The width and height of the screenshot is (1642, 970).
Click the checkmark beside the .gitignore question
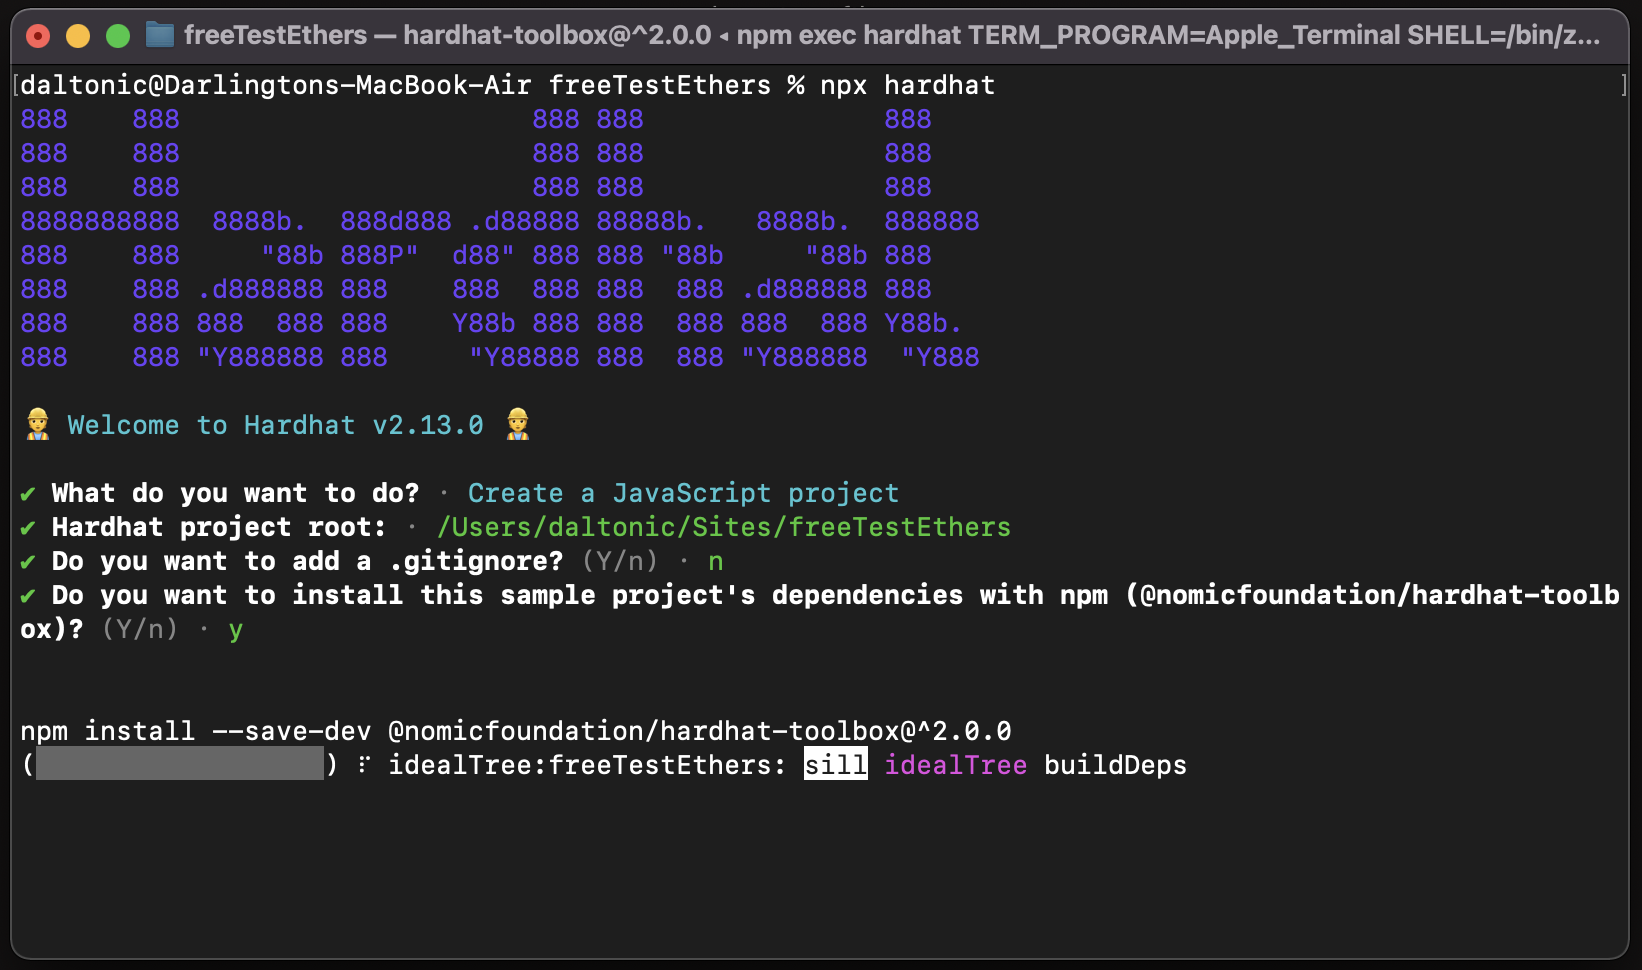click(x=28, y=562)
